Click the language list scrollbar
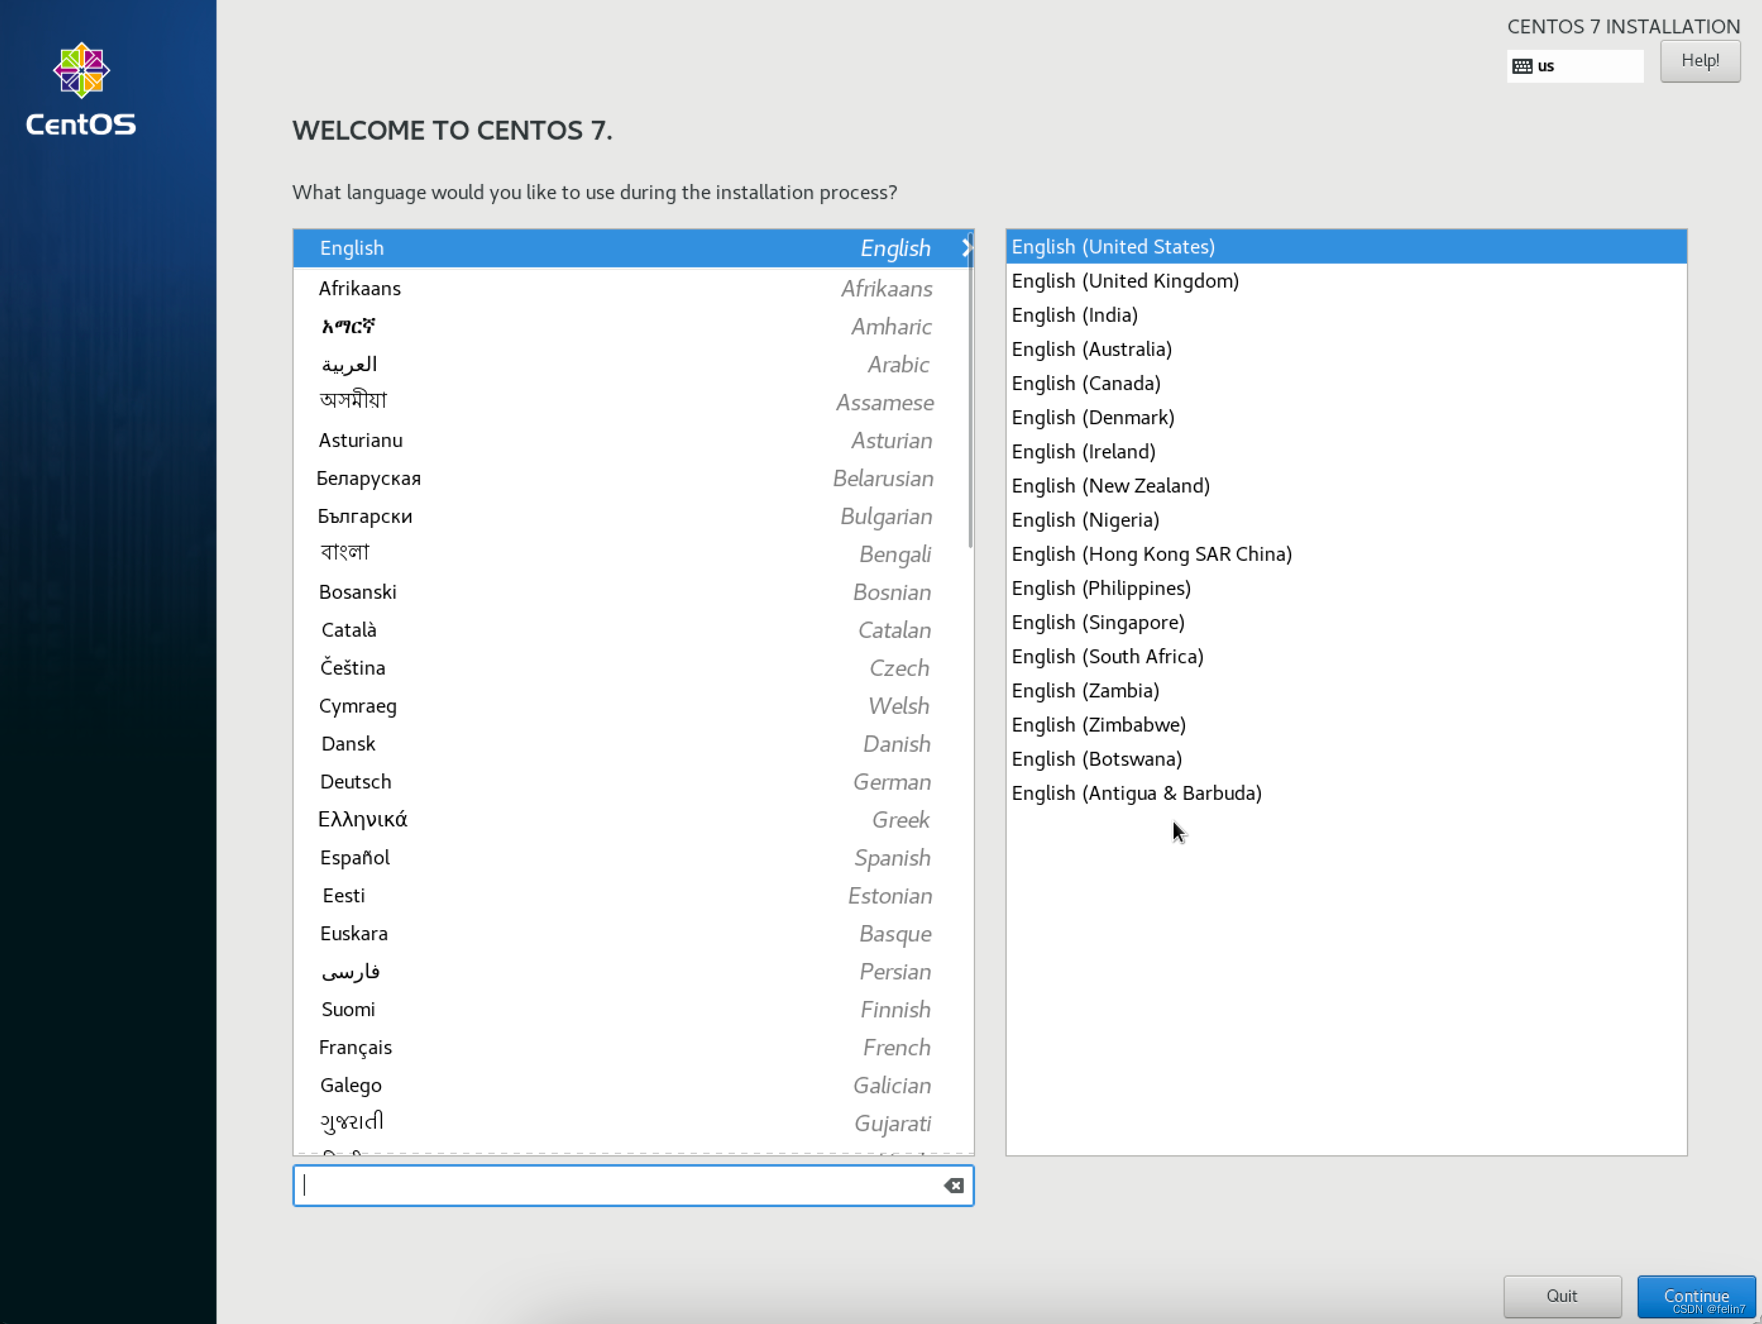Screen dimensions: 1762x1324 [x=970, y=390]
